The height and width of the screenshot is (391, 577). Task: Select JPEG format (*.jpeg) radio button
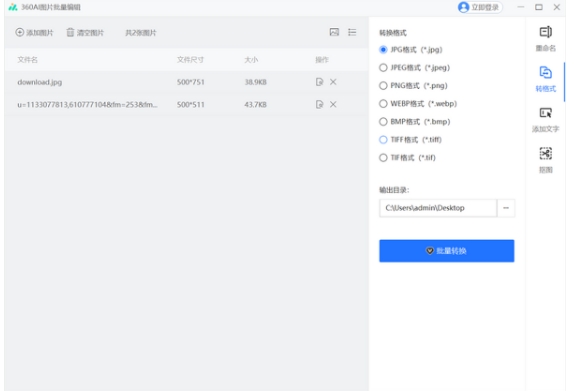click(383, 67)
